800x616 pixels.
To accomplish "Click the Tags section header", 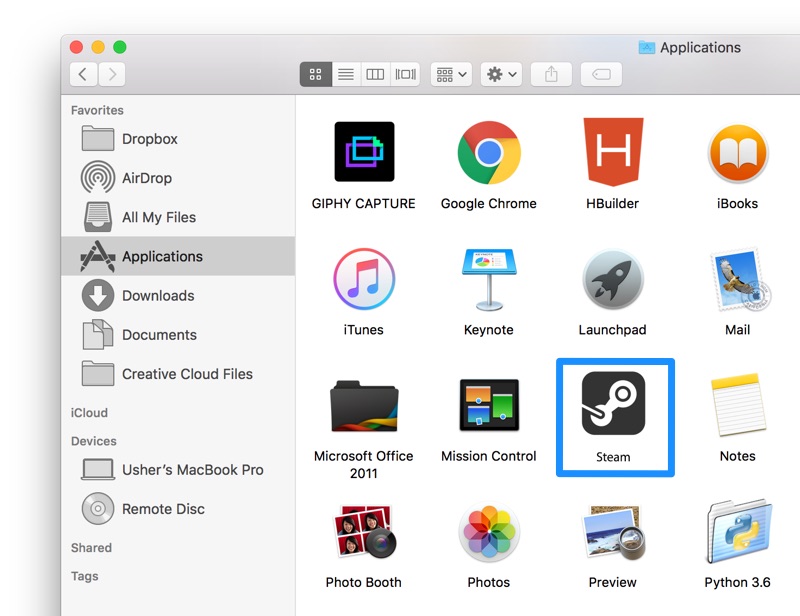I will click(85, 576).
